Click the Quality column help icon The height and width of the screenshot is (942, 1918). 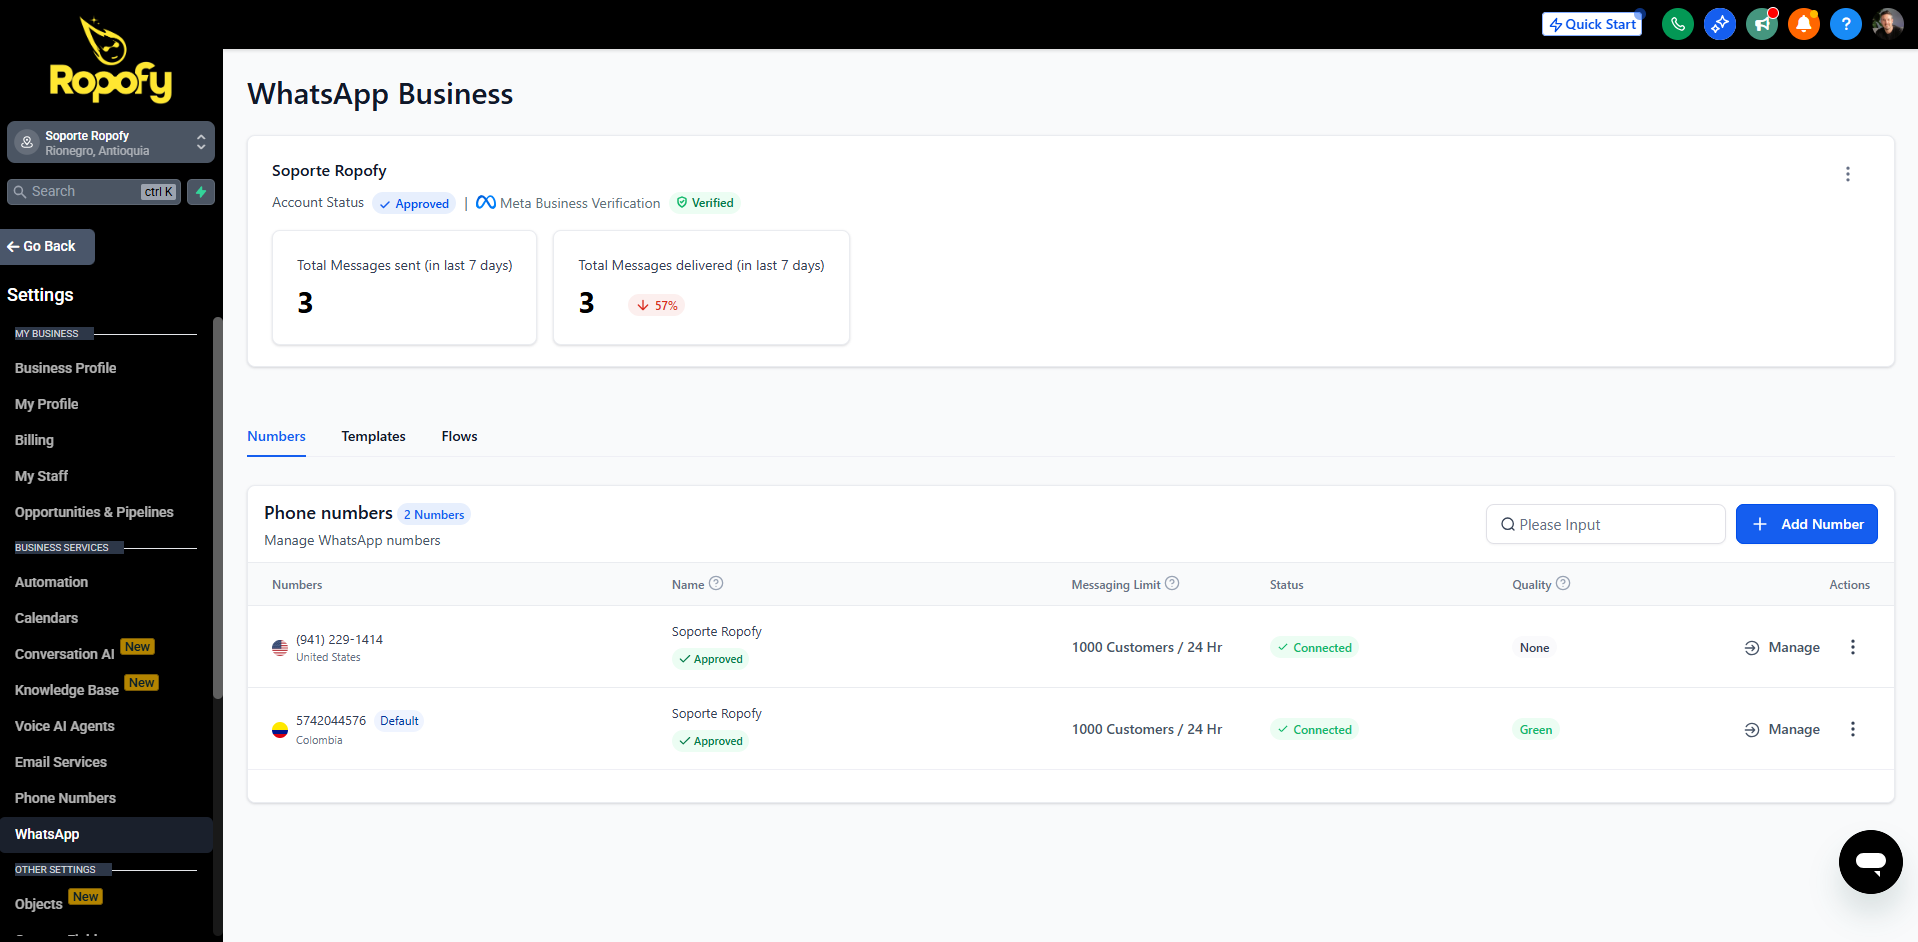[x=1563, y=584]
